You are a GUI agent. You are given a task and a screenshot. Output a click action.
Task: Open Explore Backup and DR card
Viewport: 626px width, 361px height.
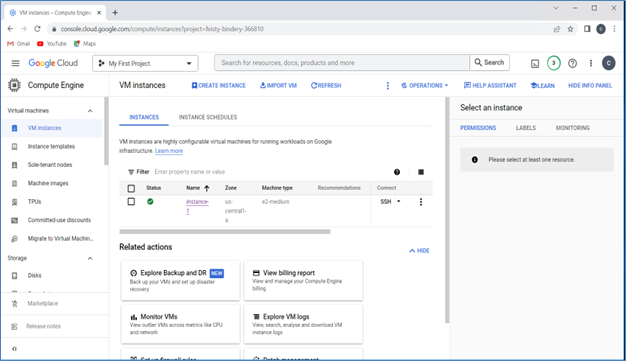(x=180, y=281)
